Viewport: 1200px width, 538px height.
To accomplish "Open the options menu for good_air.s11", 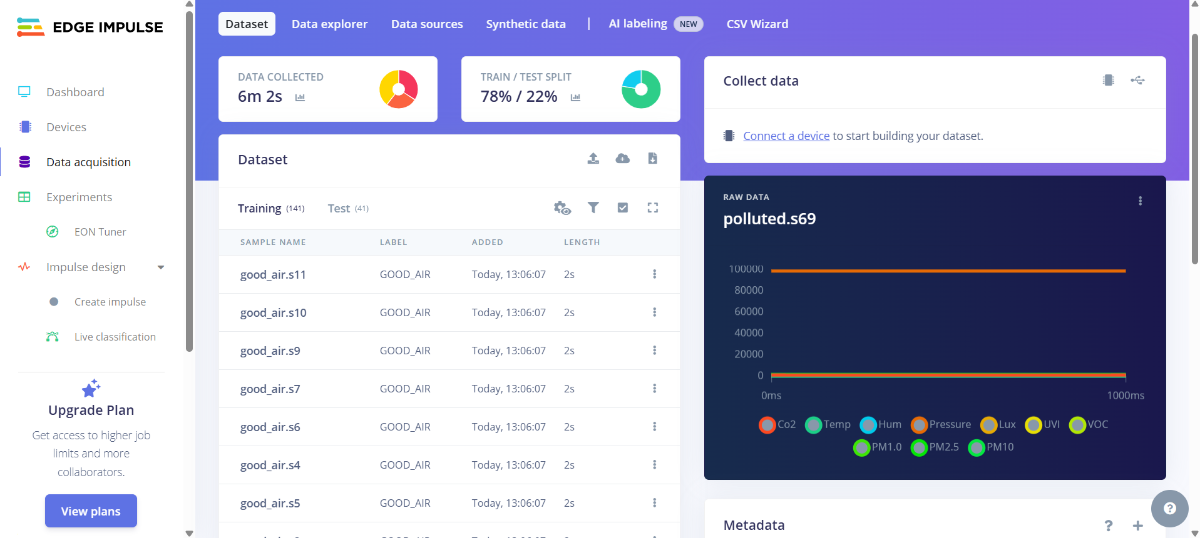I will (x=654, y=274).
